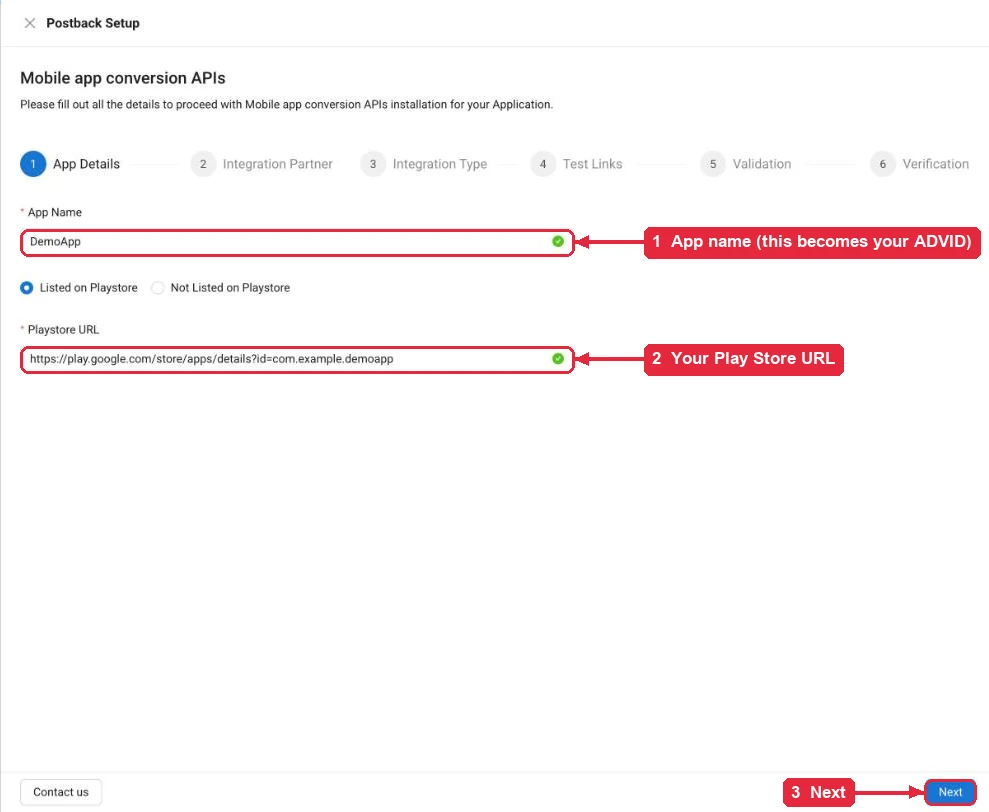The width and height of the screenshot is (989, 812).
Task: Close the Postback Setup panel
Action: pyautogui.click(x=30, y=23)
